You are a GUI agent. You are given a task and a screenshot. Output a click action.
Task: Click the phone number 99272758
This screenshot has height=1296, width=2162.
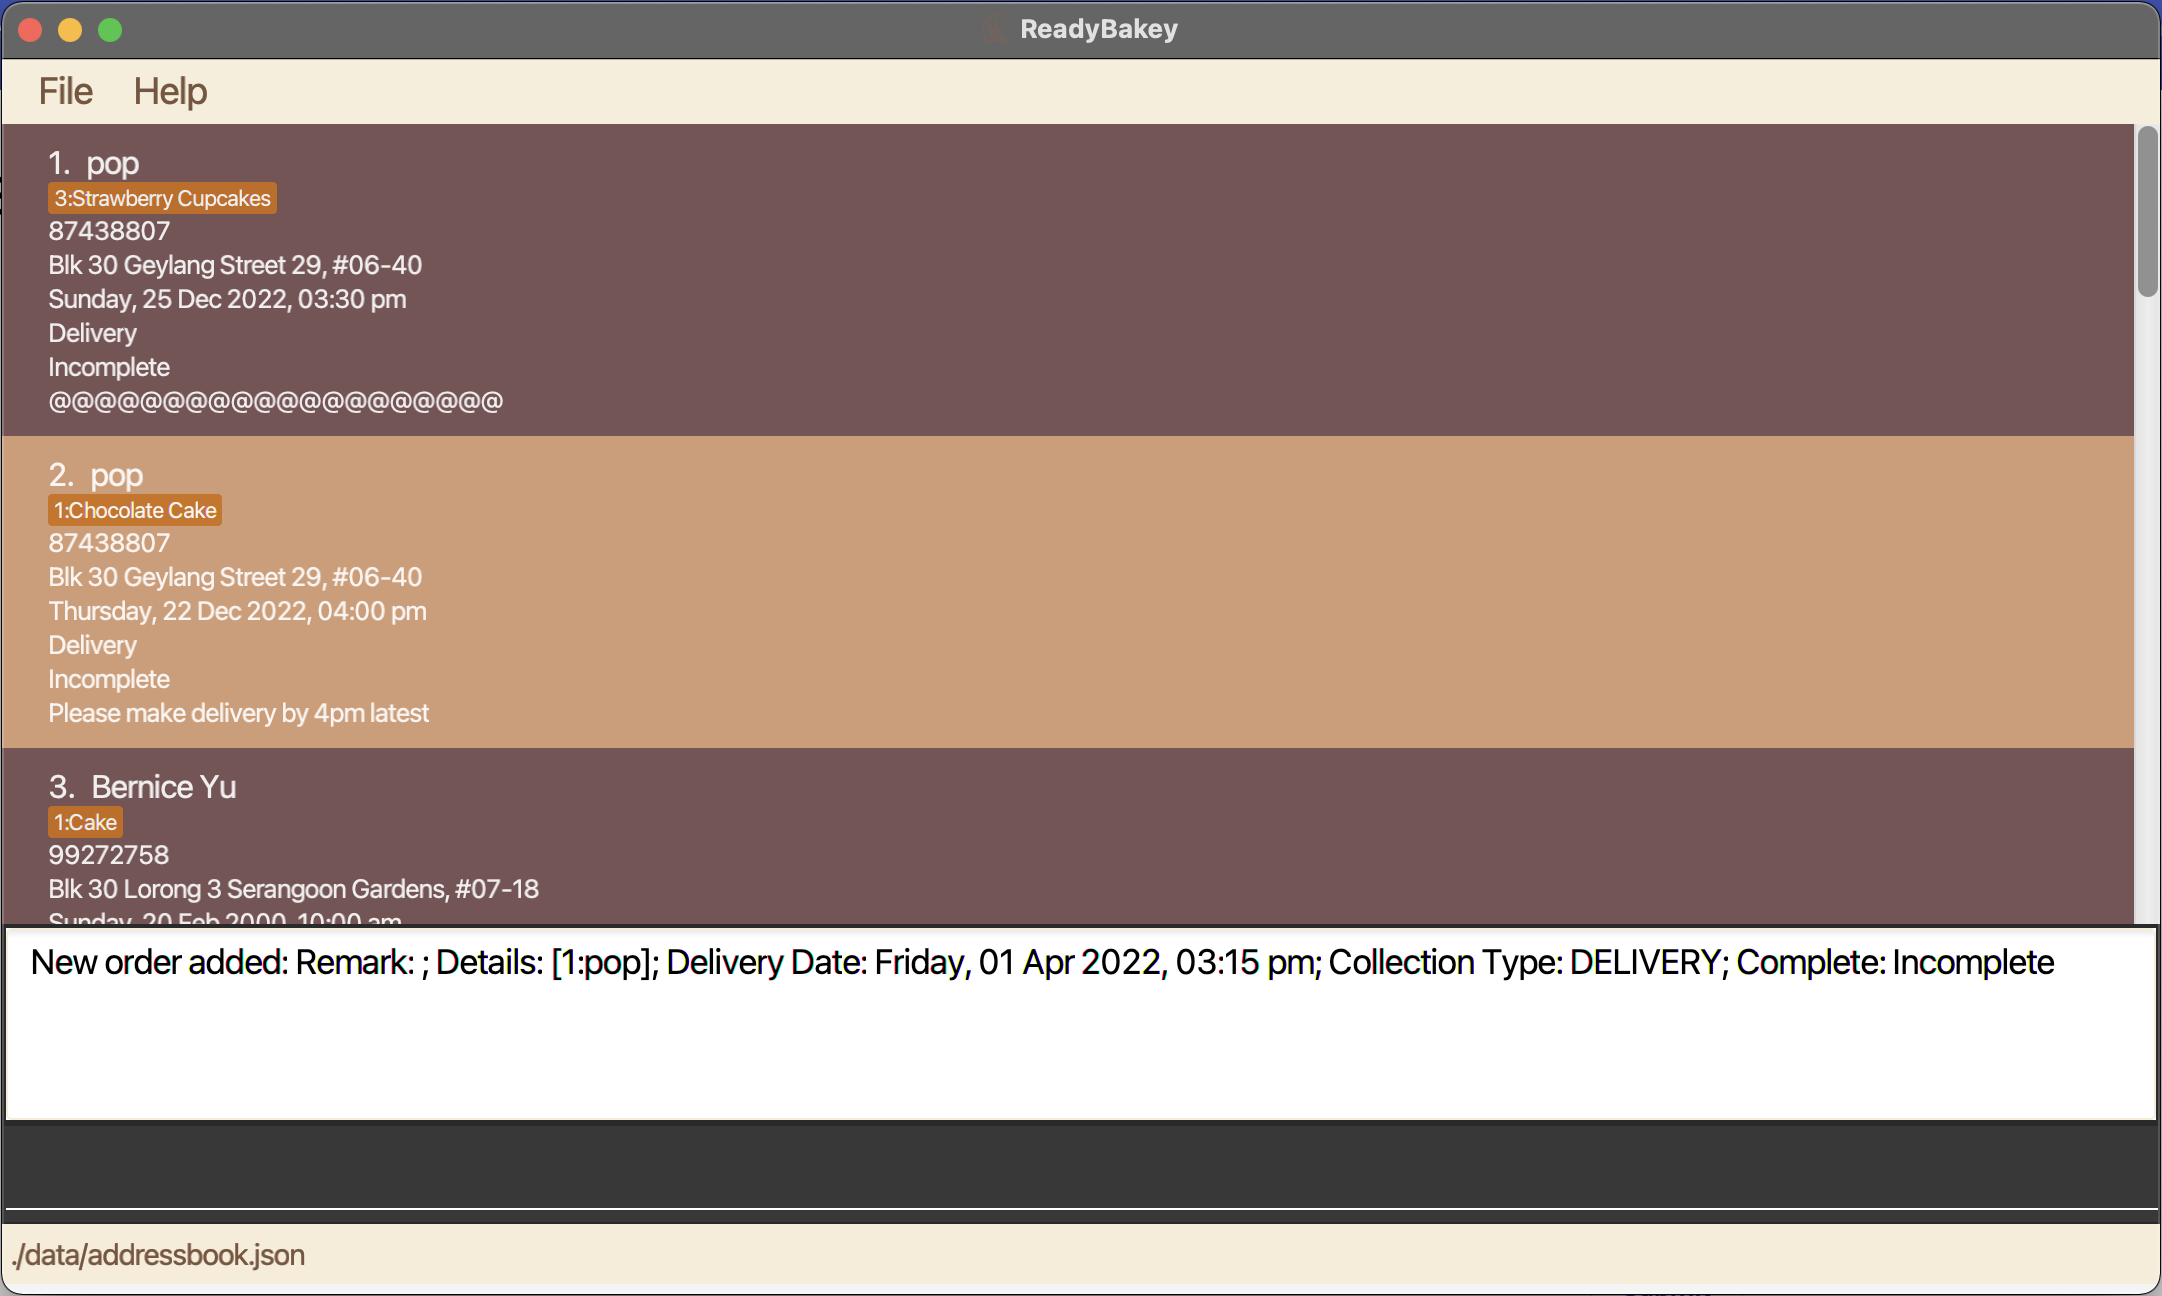pyautogui.click(x=109, y=855)
